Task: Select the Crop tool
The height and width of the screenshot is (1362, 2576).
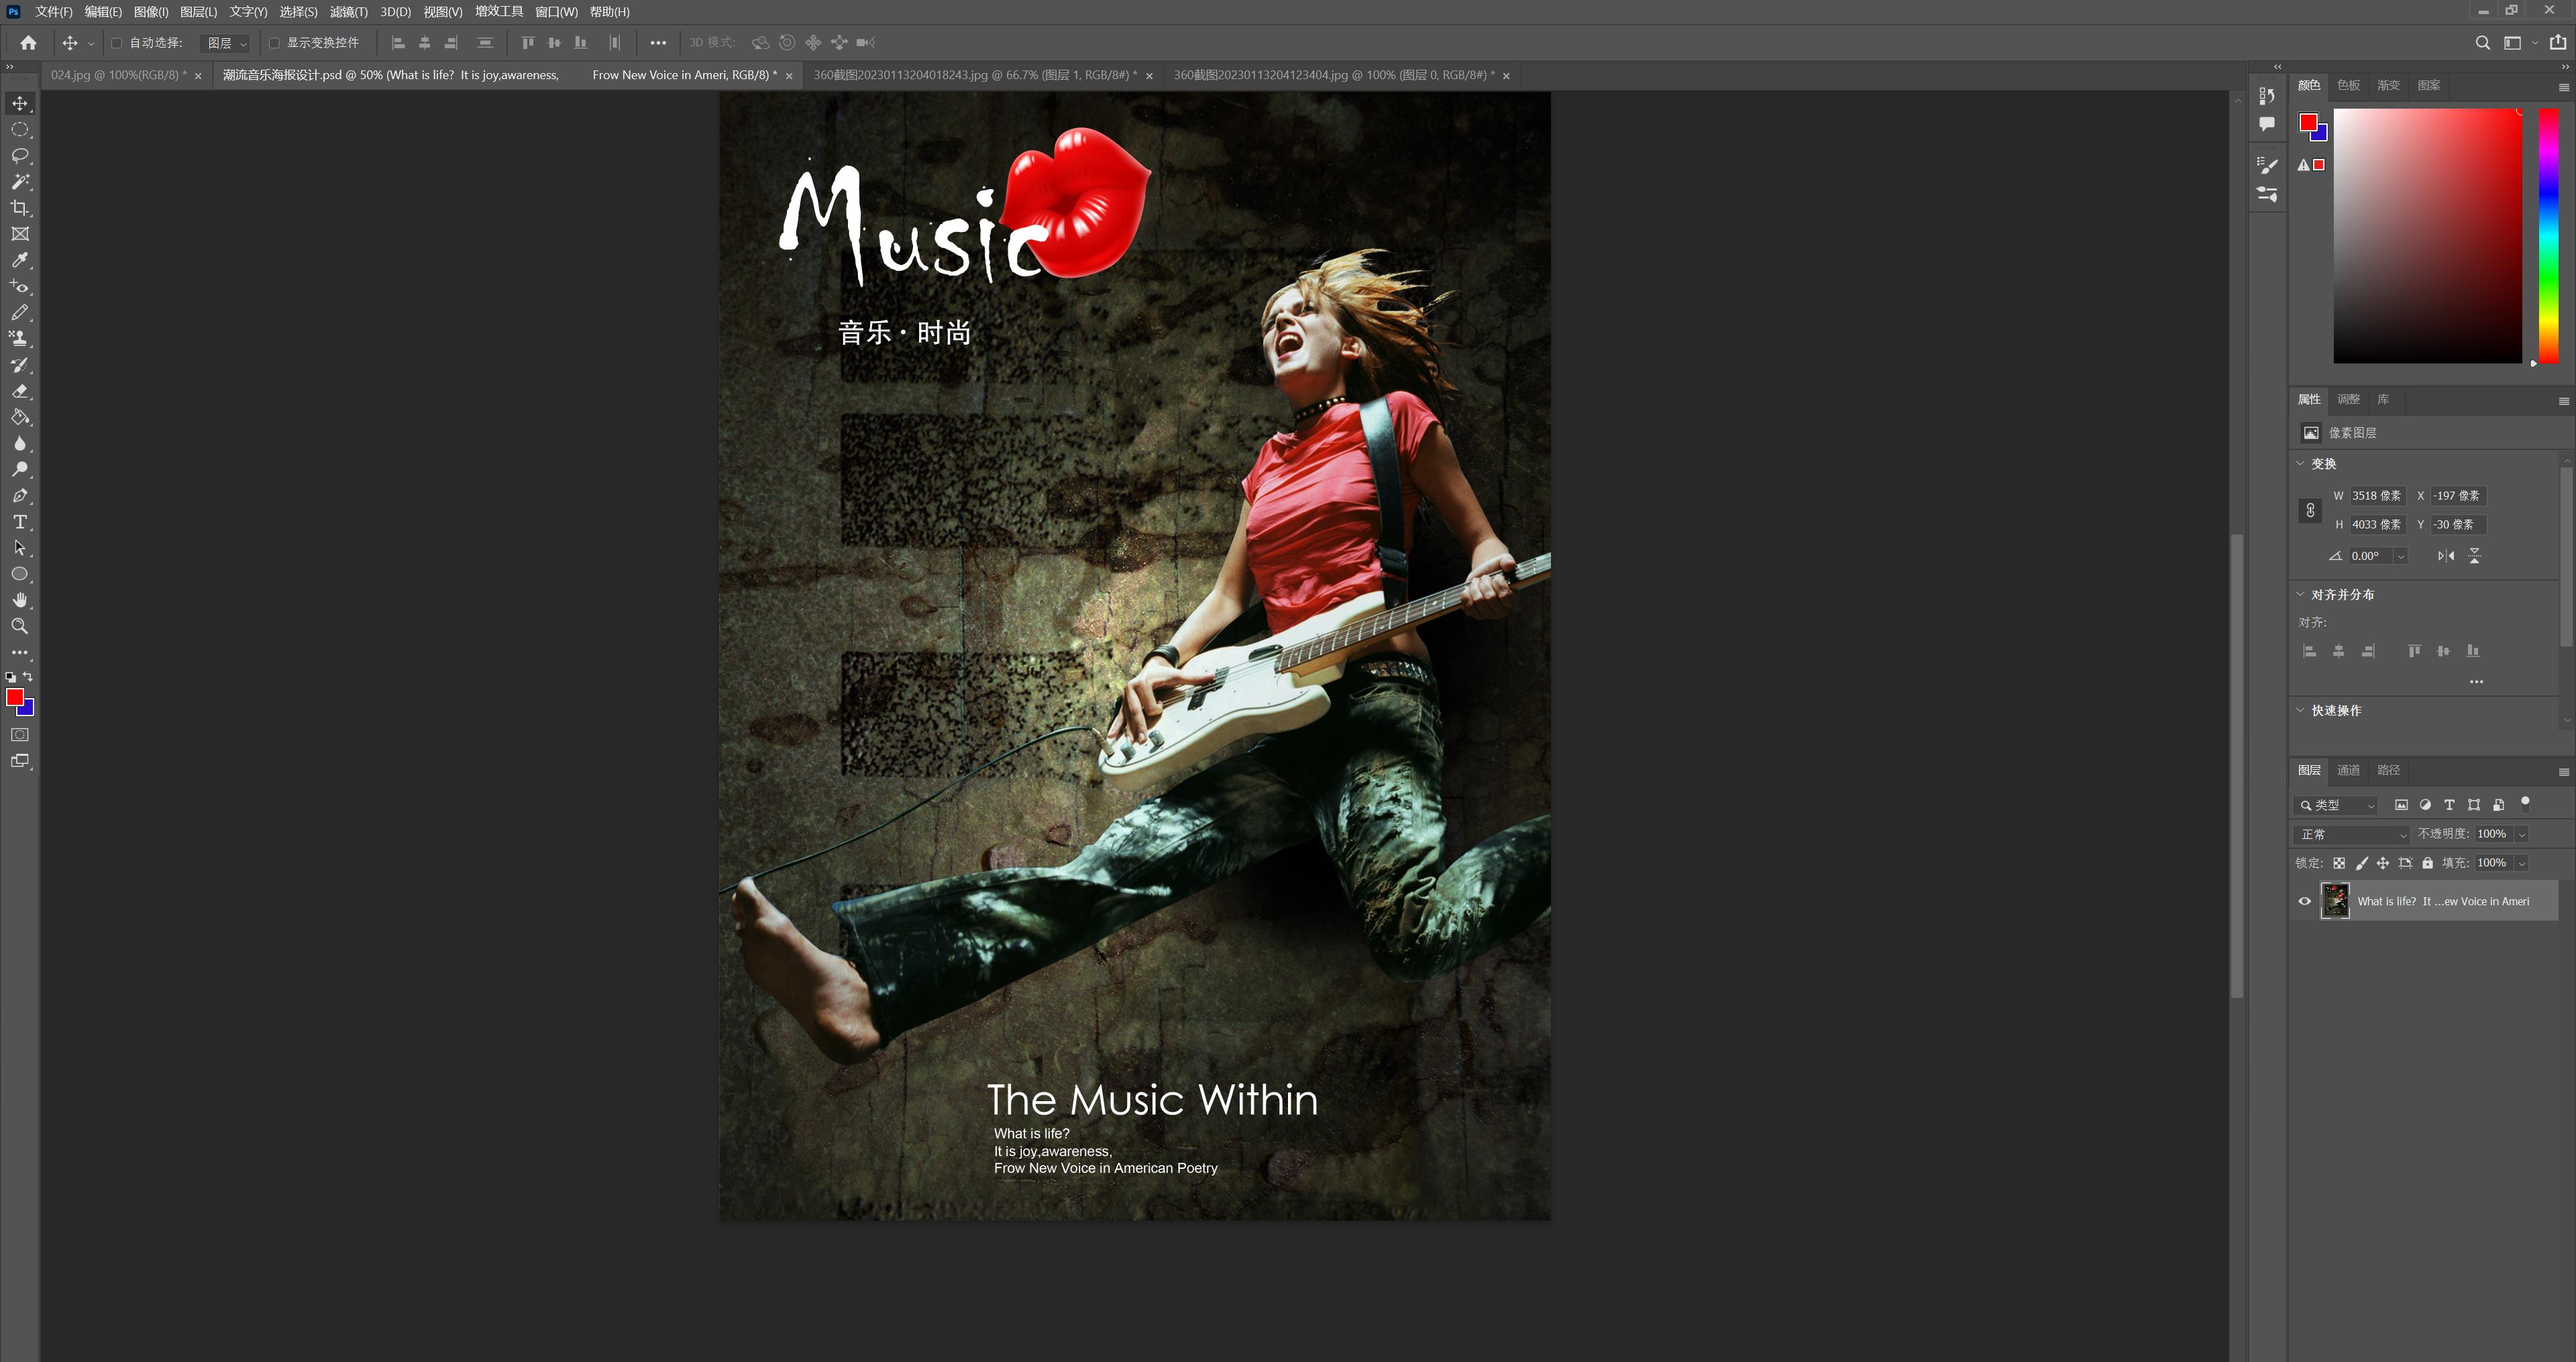Action: (x=20, y=207)
